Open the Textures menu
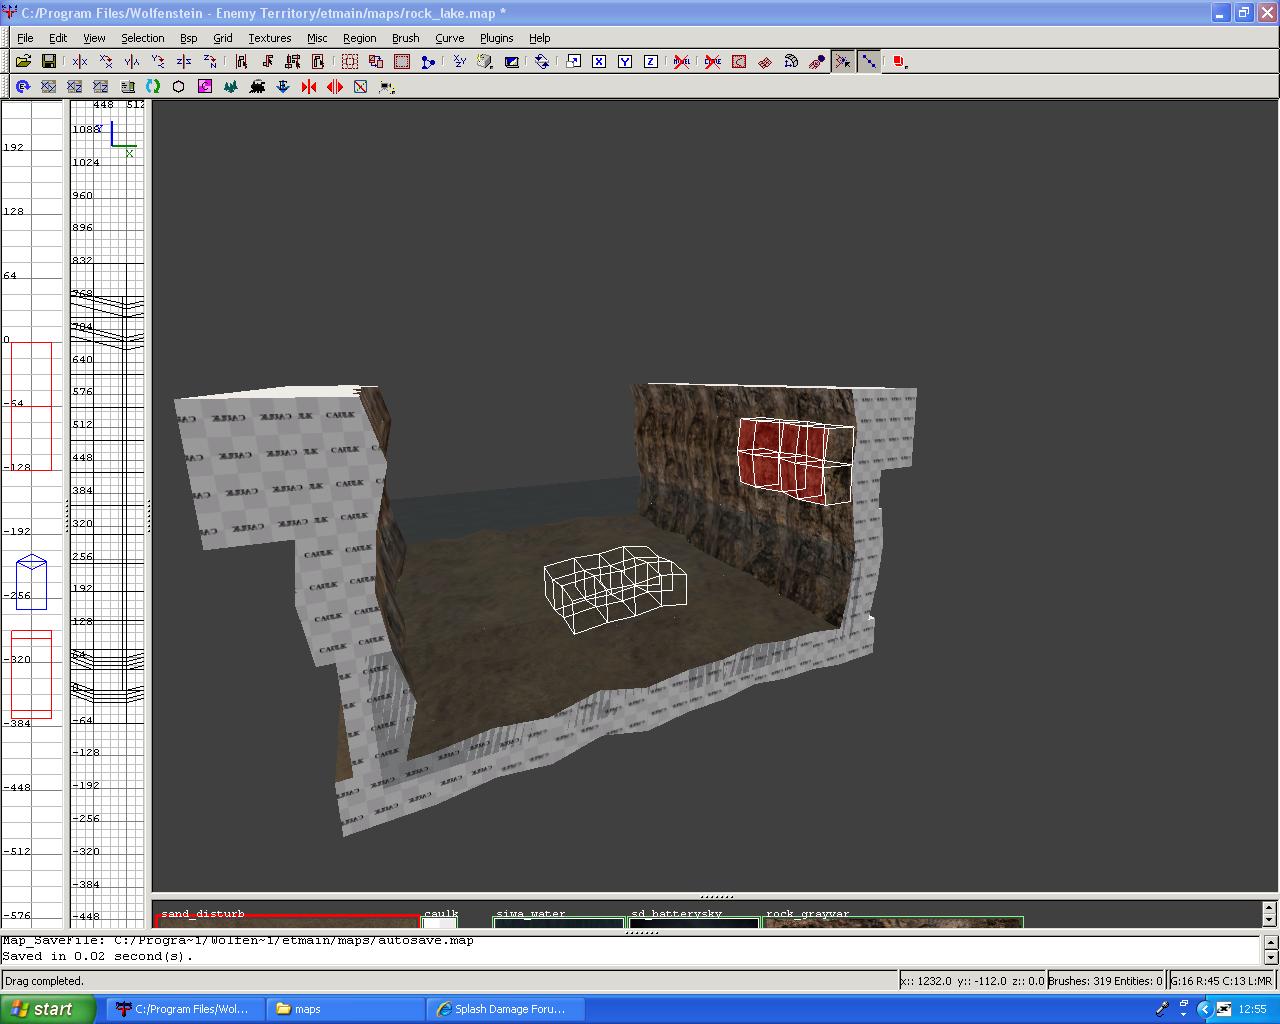Image resolution: width=1280 pixels, height=1024 pixels. tap(270, 38)
